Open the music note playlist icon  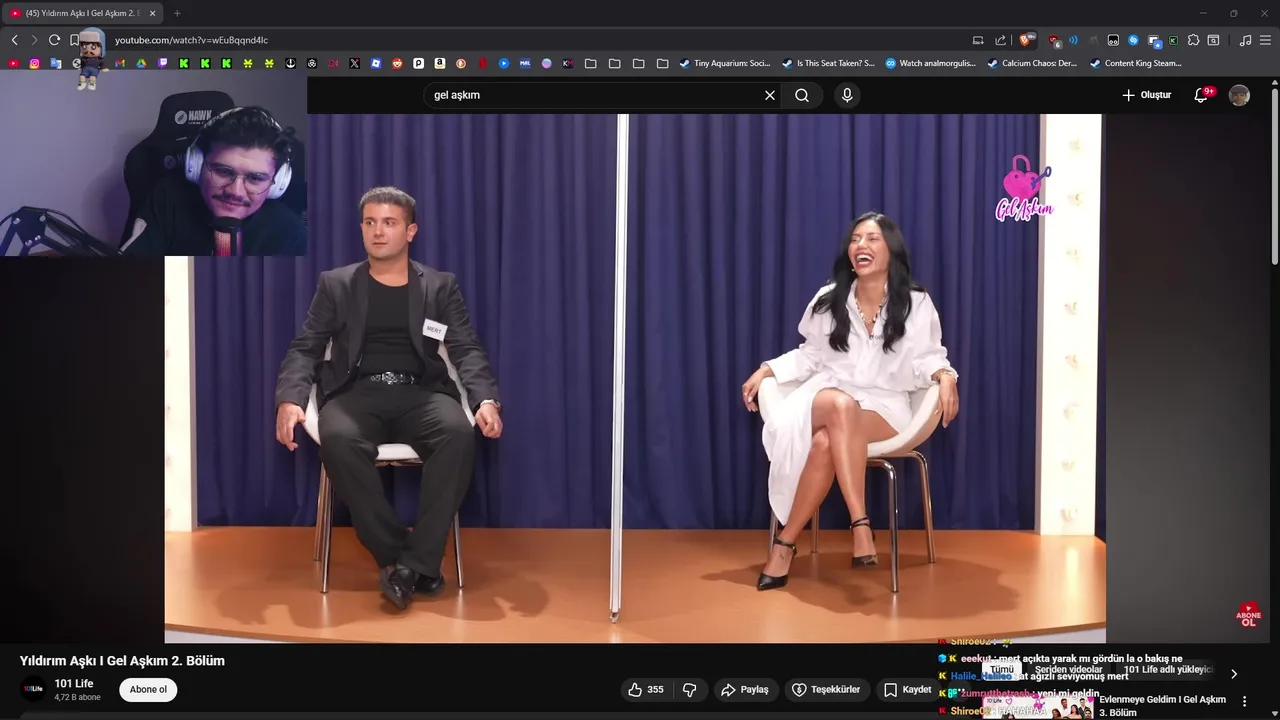[x=1245, y=40]
